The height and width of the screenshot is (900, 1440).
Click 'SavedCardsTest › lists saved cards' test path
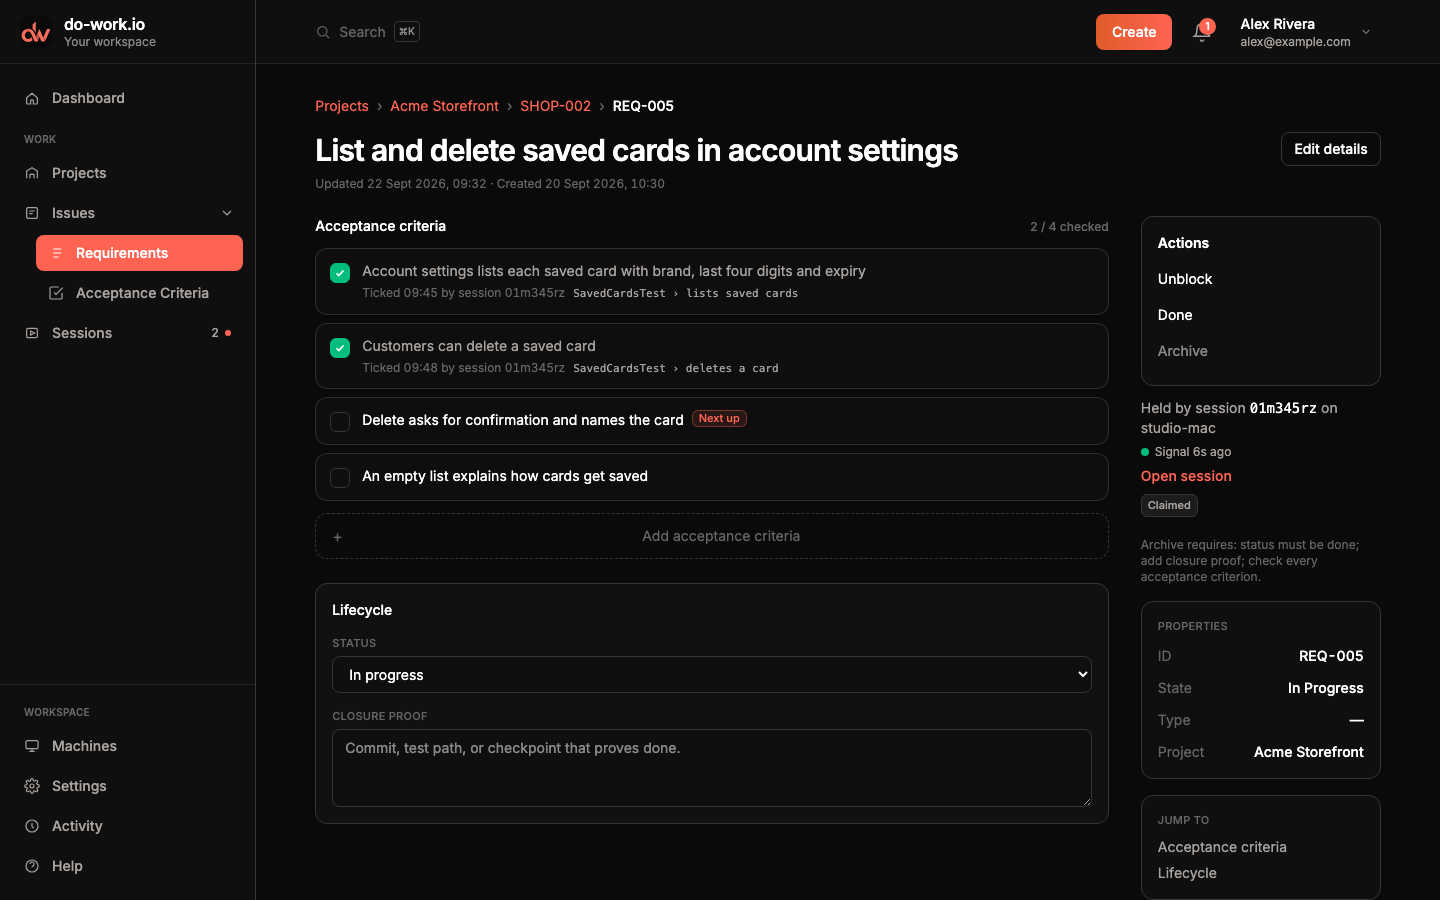[685, 294]
